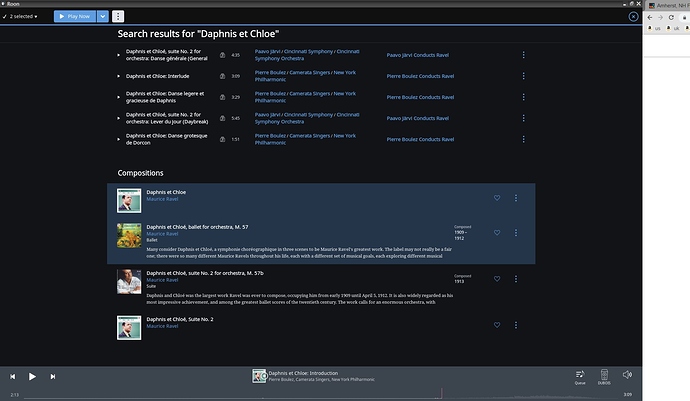Open Maurice Ravel link under ballet M. 57
Screen dimensions: 690x401
[x=162, y=234]
